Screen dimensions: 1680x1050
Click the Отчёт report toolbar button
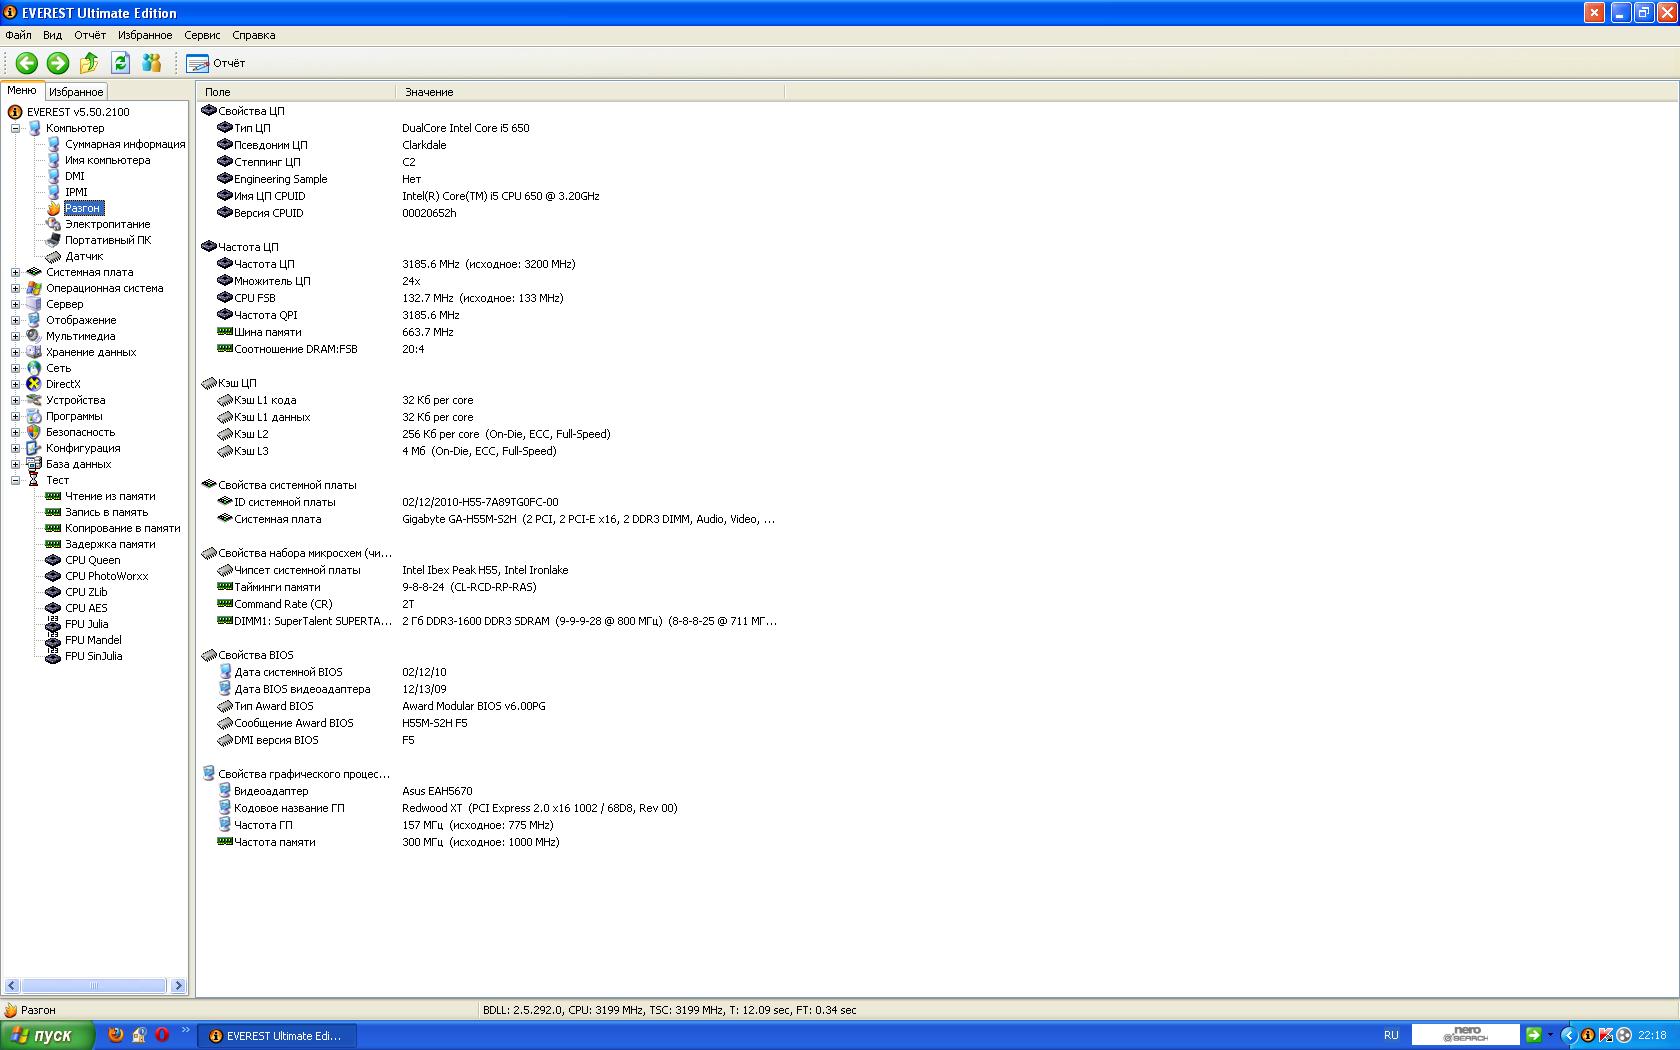click(x=215, y=63)
